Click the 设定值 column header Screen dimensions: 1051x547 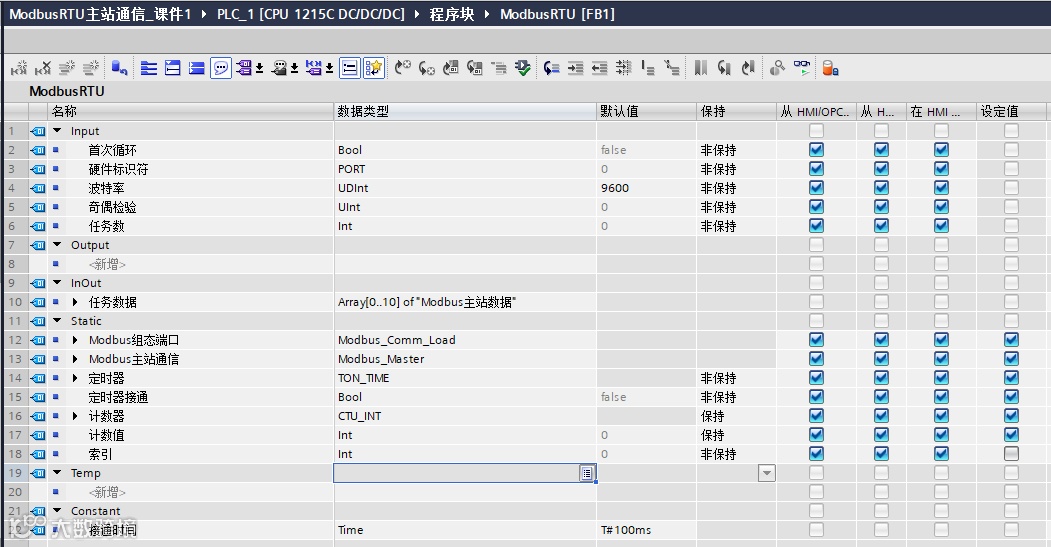tap(1011, 111)
